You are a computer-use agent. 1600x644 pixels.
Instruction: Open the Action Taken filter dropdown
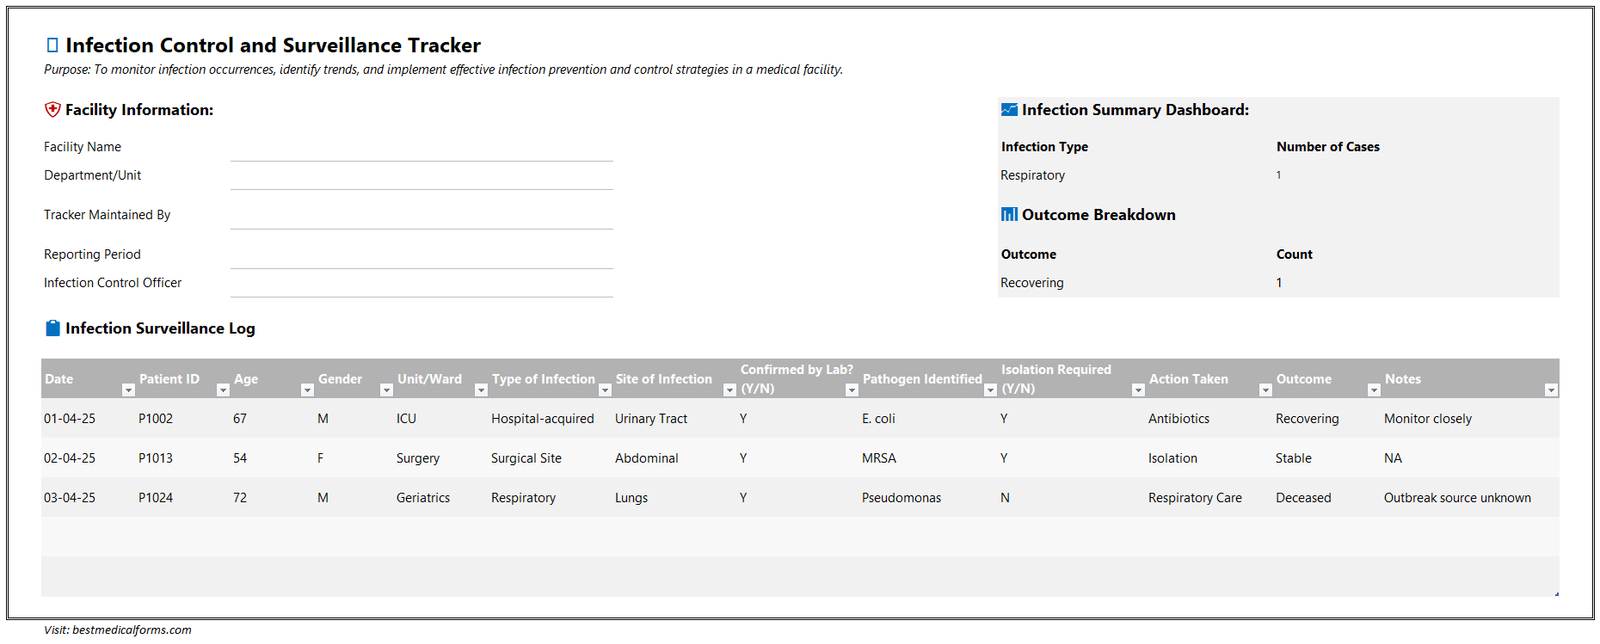coord(1265,390)
